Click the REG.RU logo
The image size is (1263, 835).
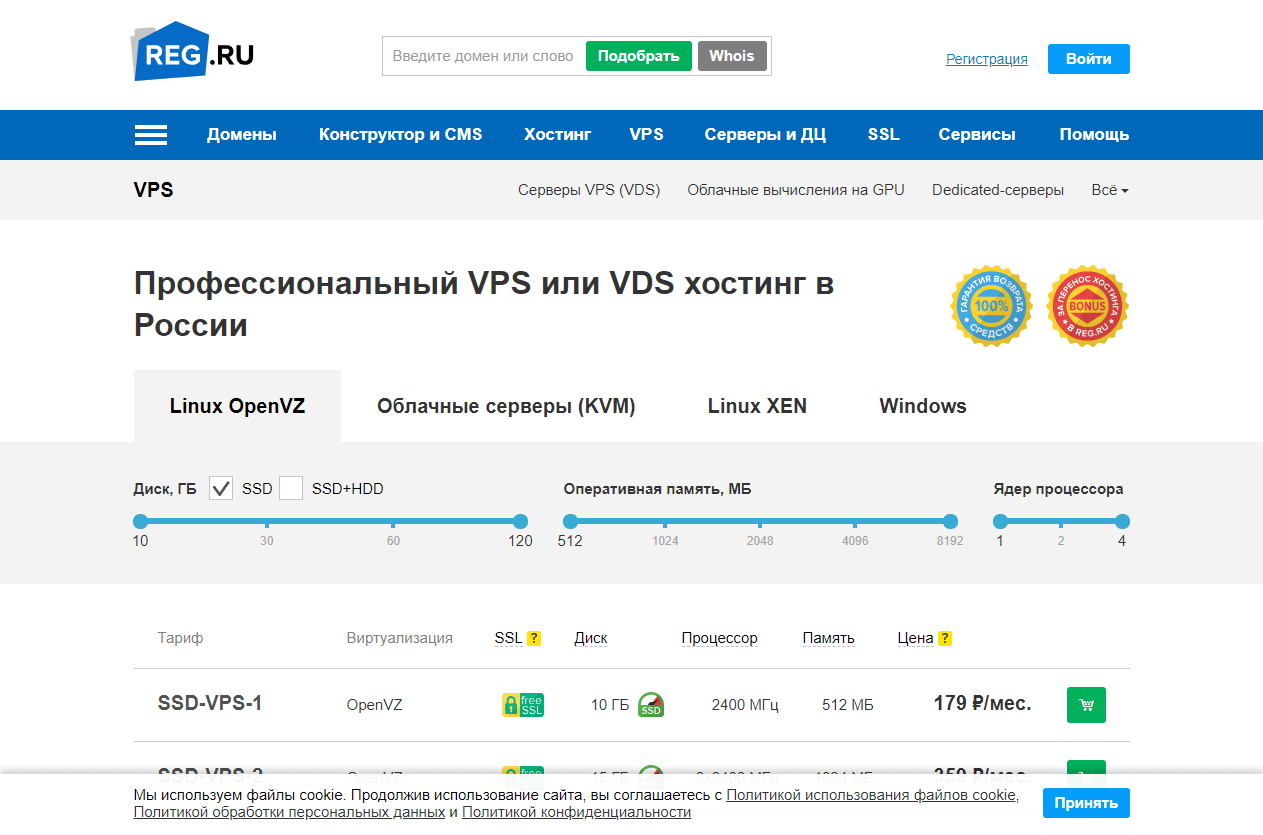pos(193,52)
